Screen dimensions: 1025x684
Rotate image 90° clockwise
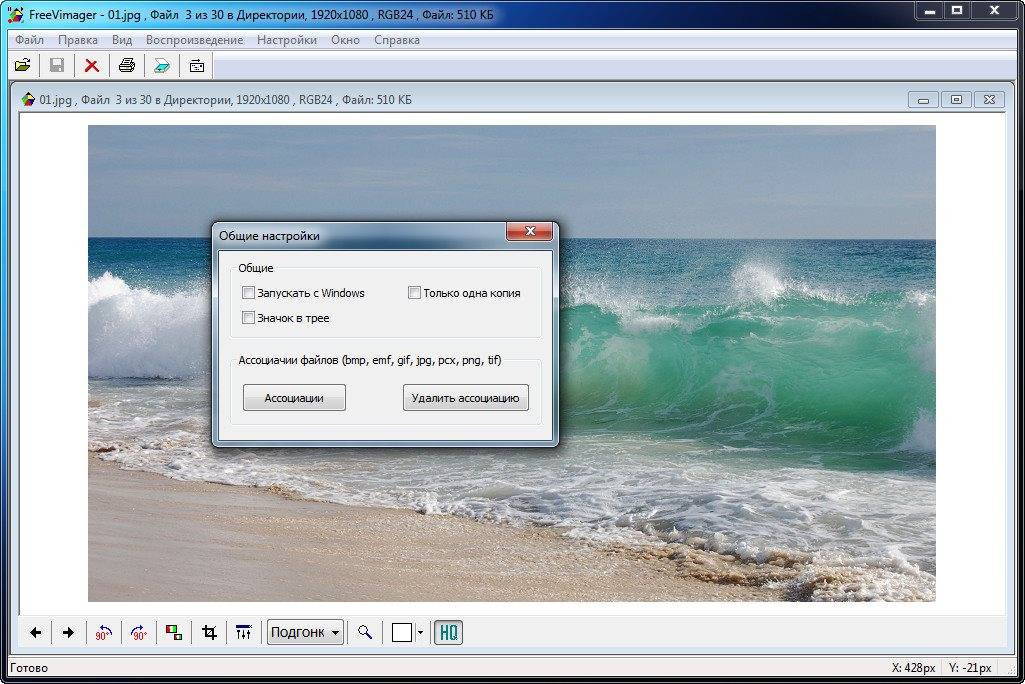pyautogui.click(x=139, y=632)
